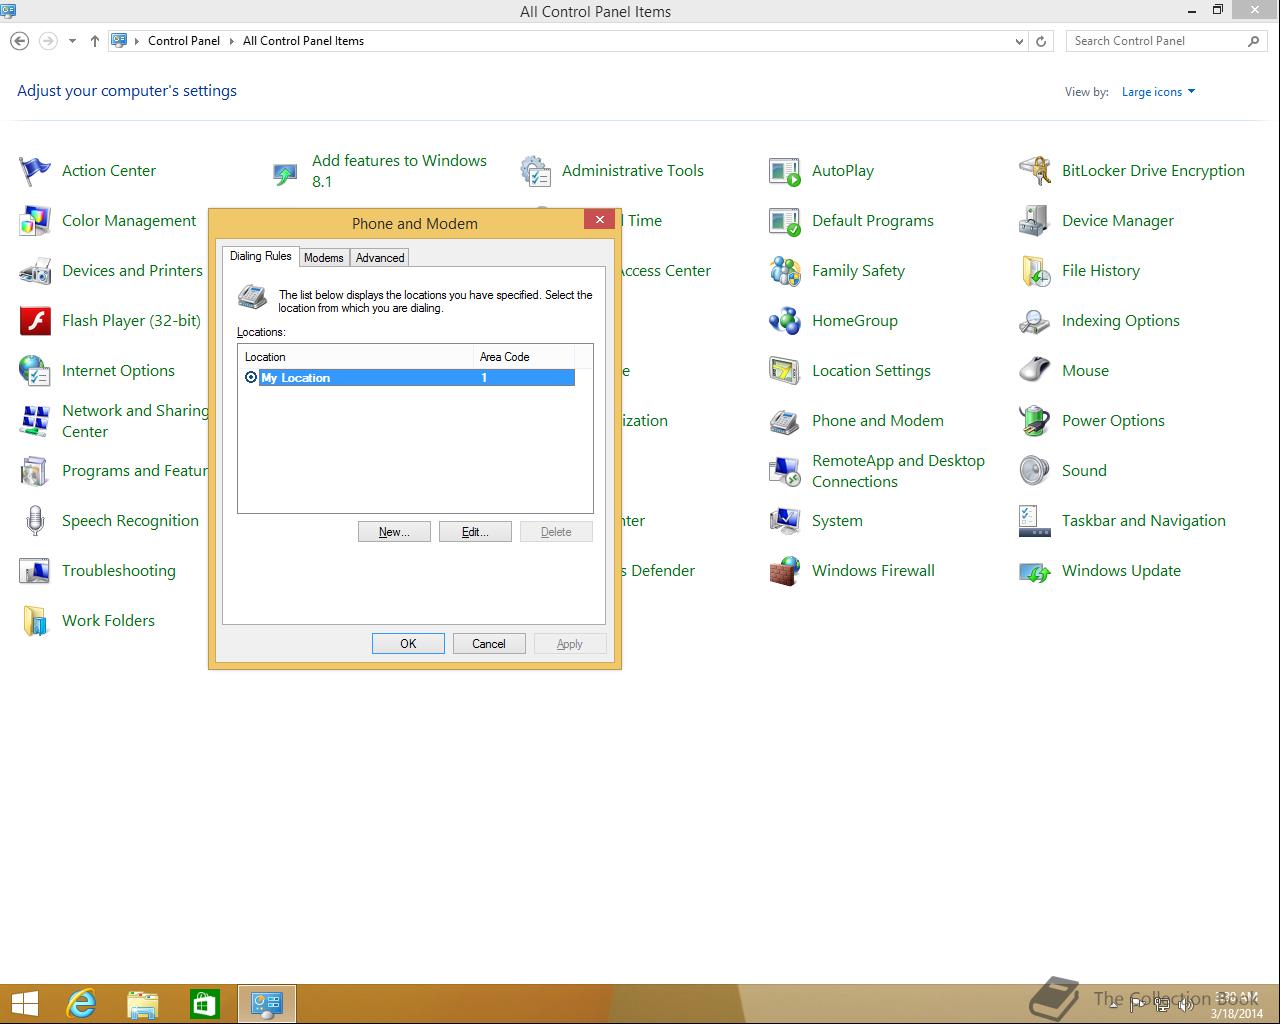Close the Phone and Modem dialog
Viewport: 1280px width, 1024px height.
click(x=599, y=219)
